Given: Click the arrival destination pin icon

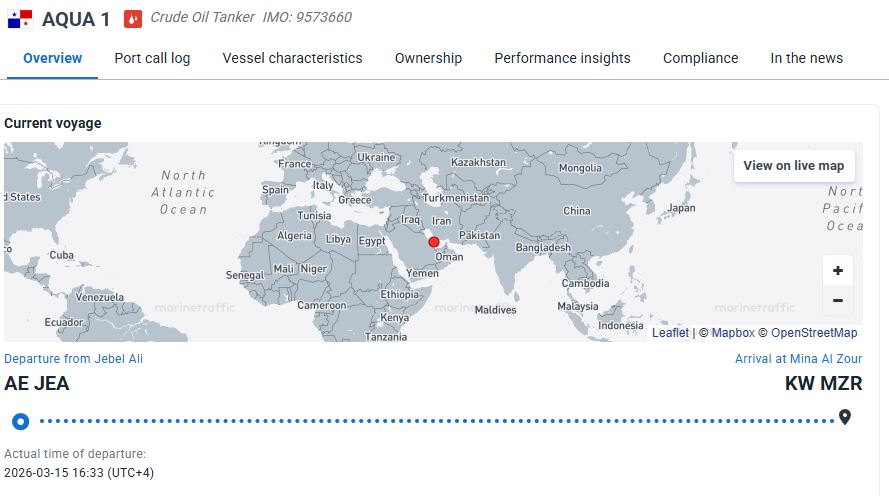Looking at the screenshot, I should (845, 418).
